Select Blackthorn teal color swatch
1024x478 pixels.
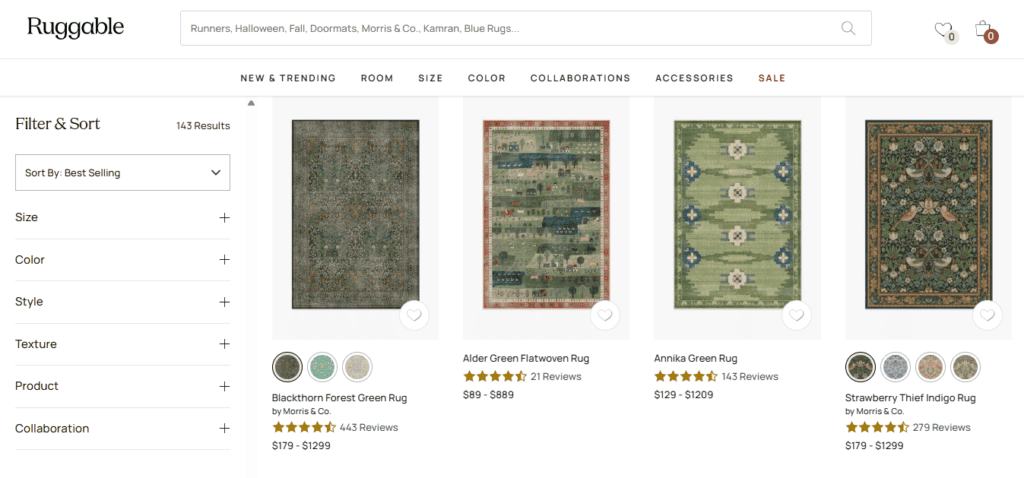322,367
